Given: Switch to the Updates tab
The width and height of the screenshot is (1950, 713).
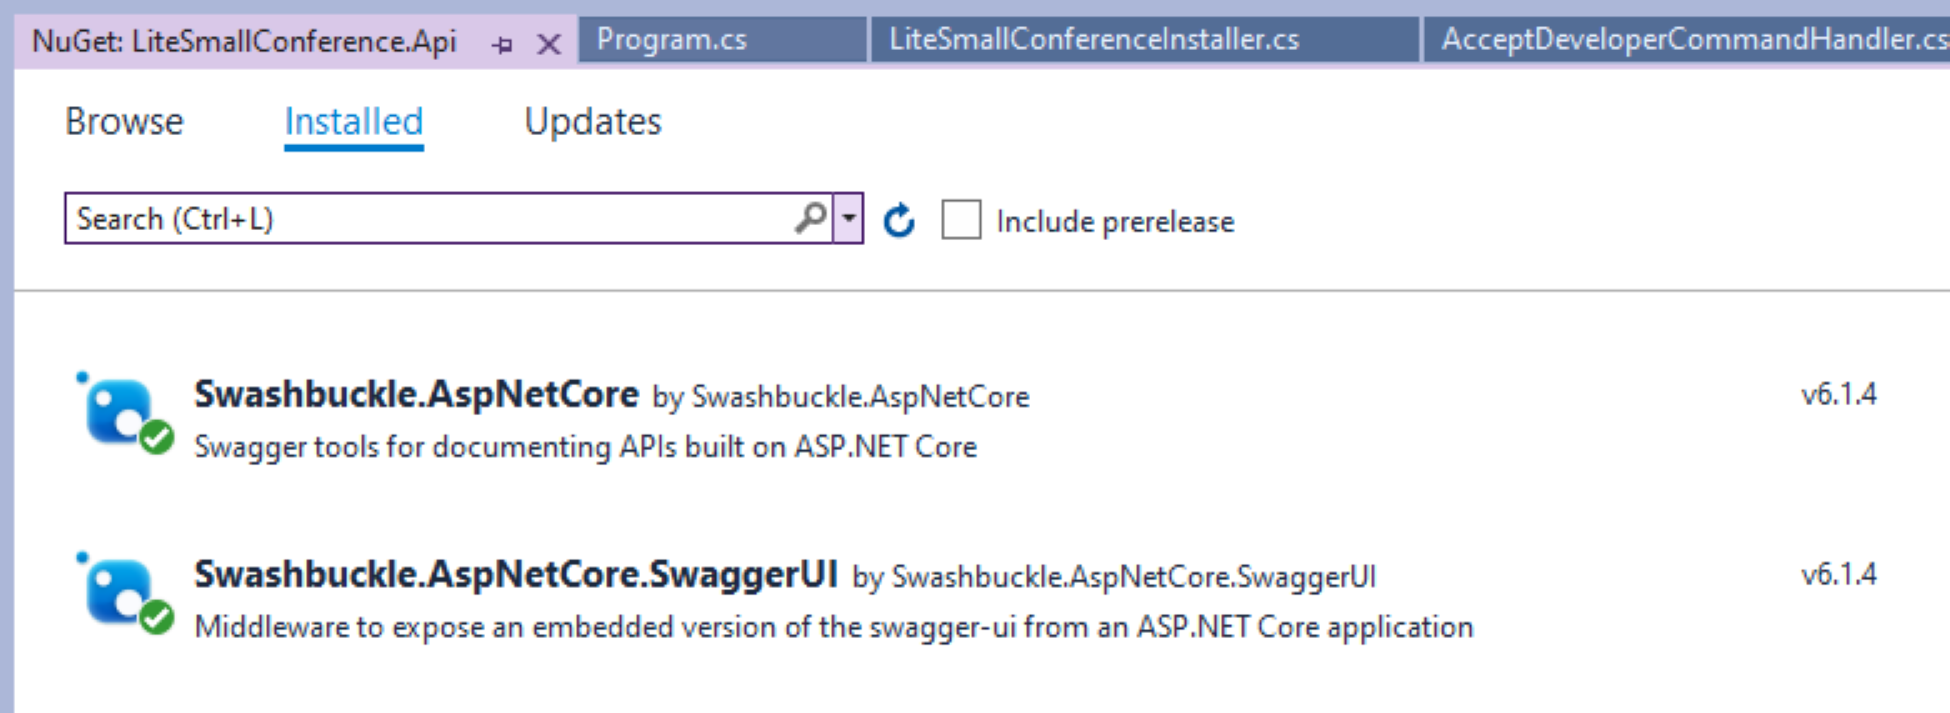Looking at the screenshot, I should (593, 121).
